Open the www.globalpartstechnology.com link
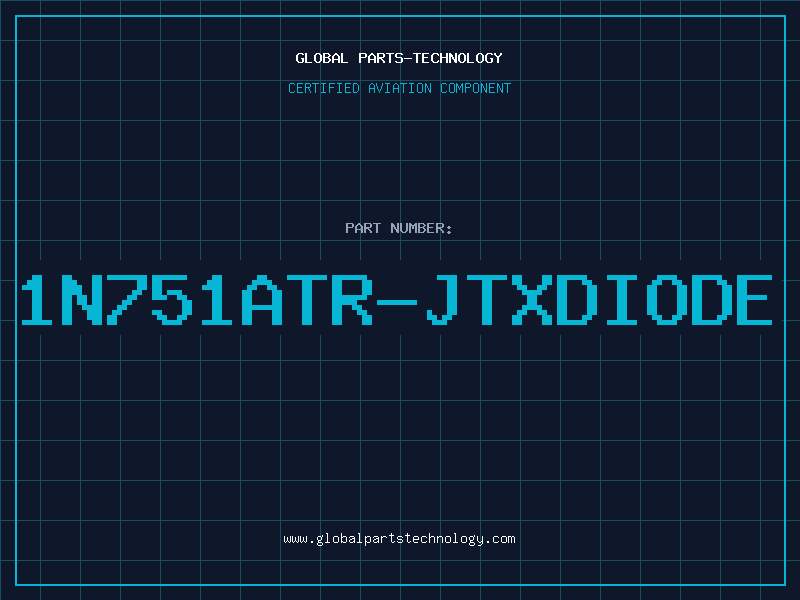Viewport: 800px width, 600px height. click(x=399, y=539)
